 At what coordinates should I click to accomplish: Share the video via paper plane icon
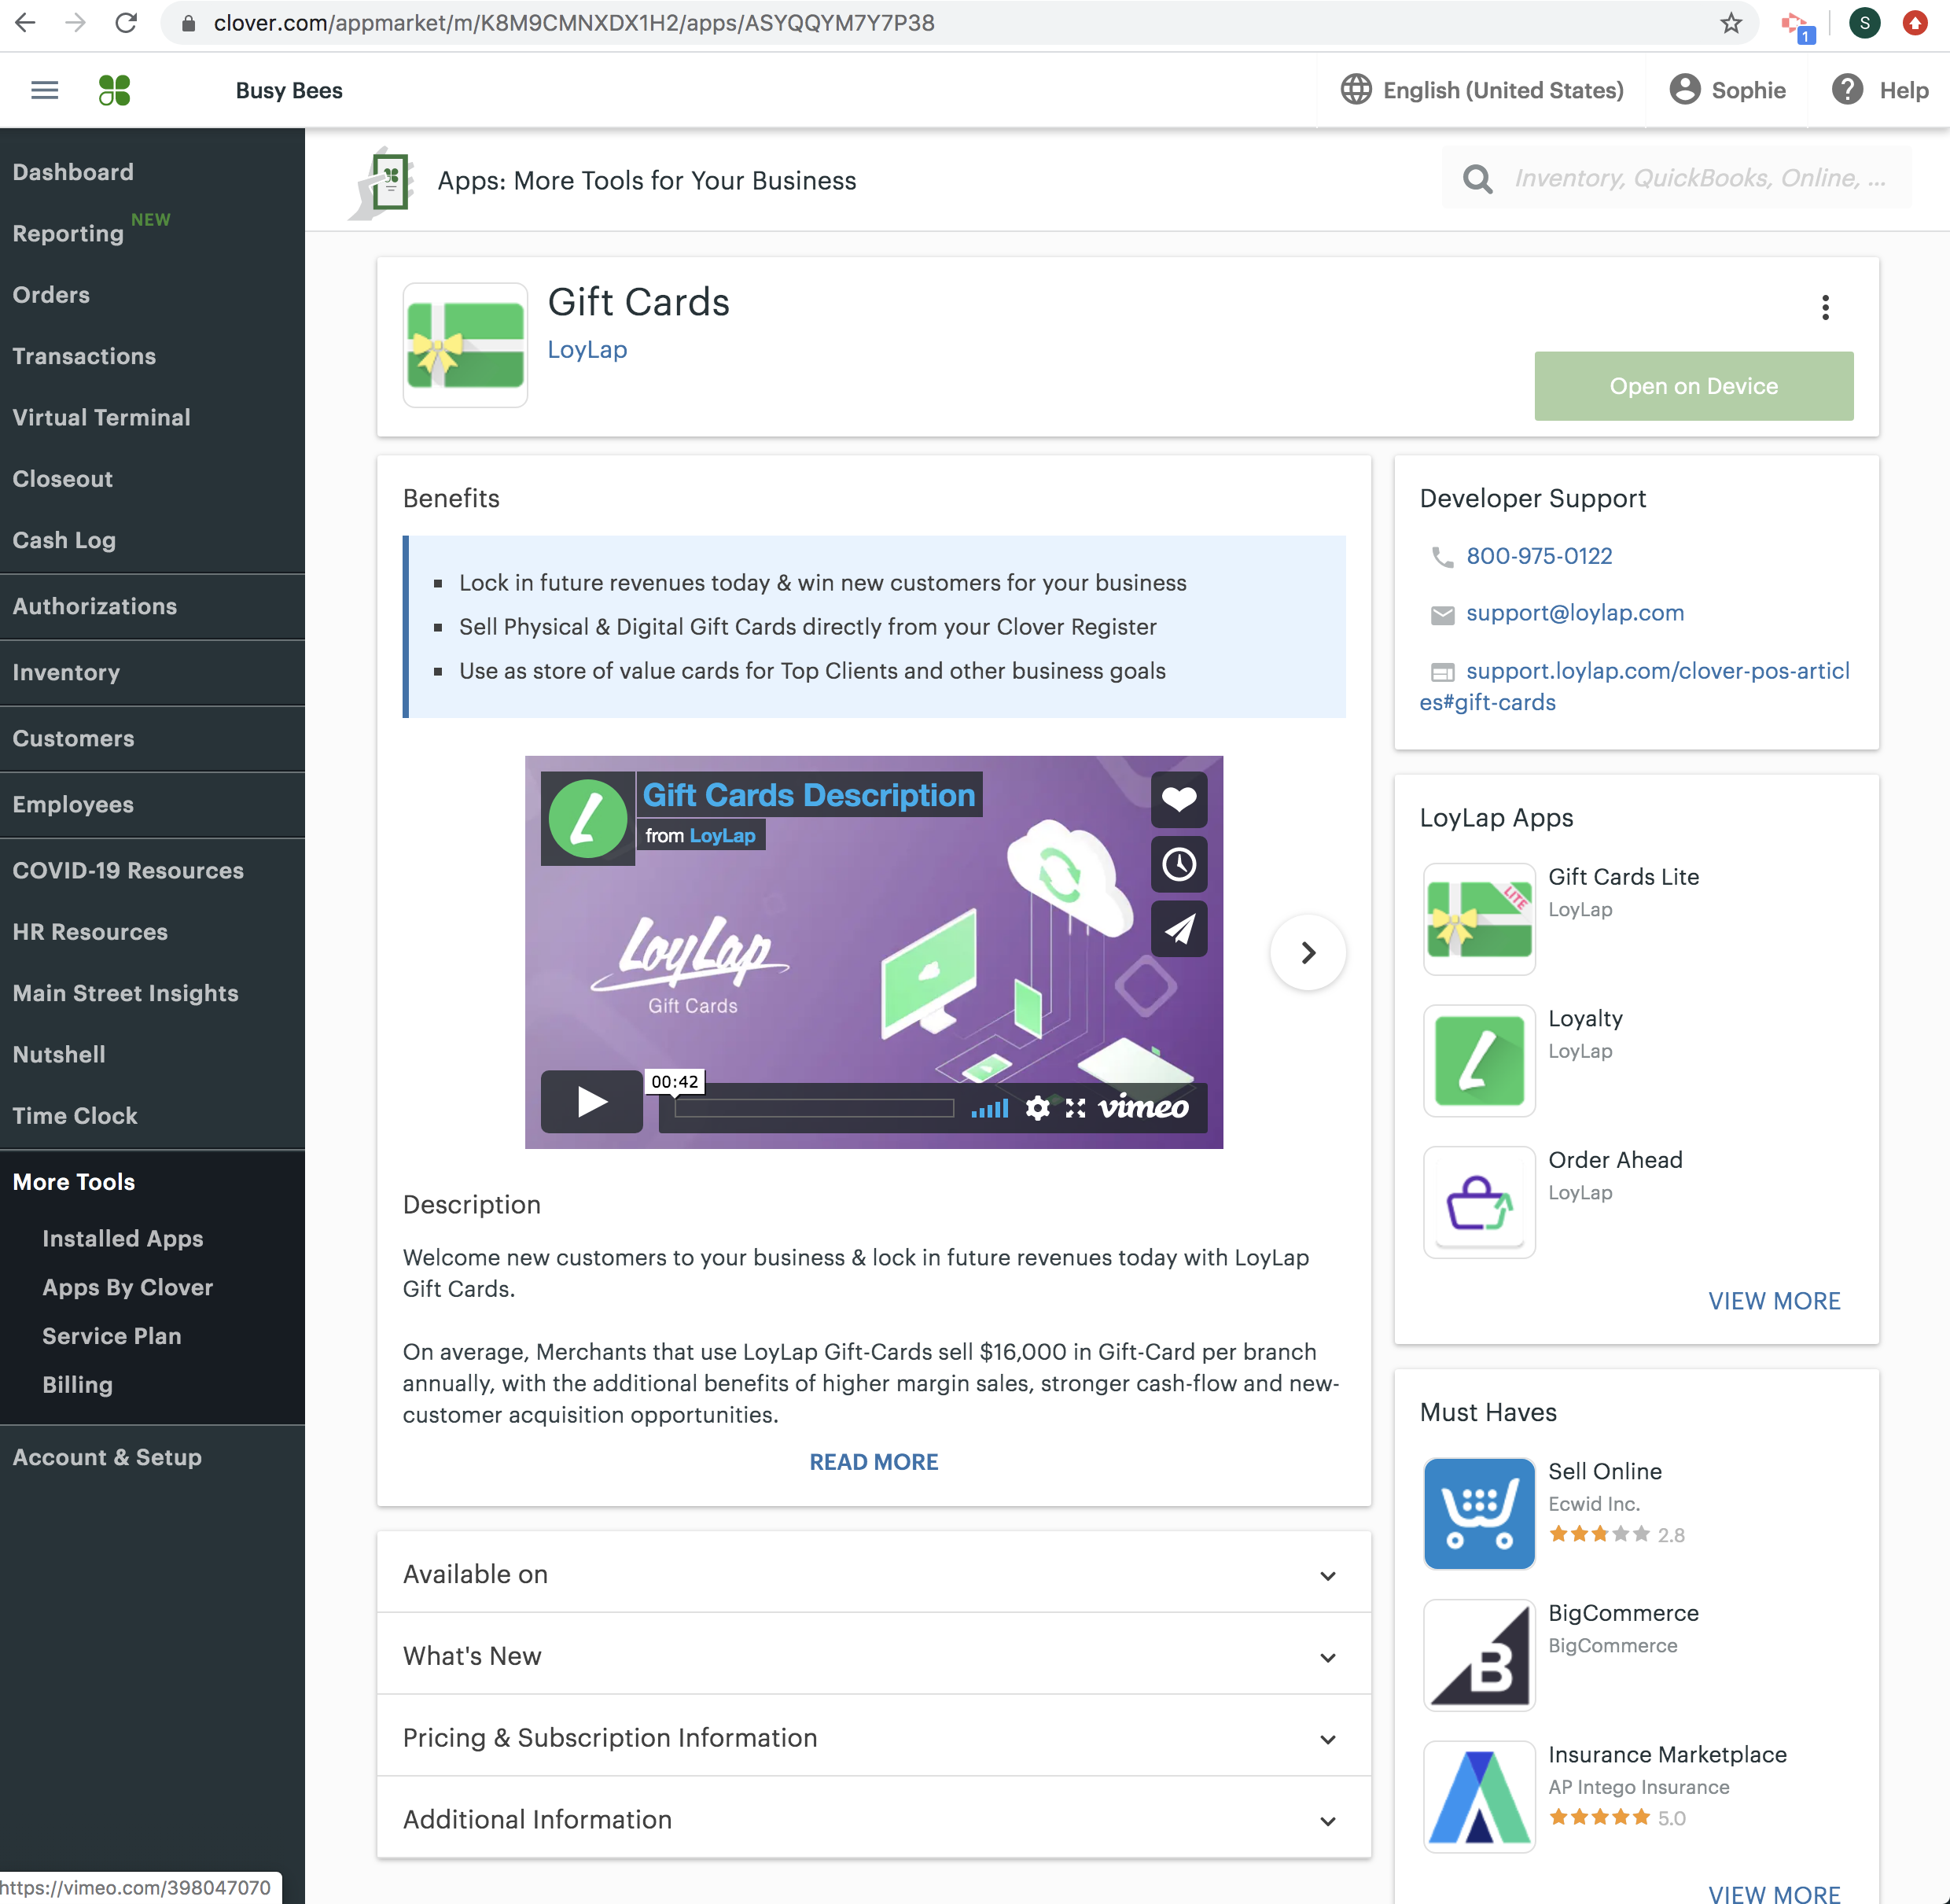(x=1178, y=929)
